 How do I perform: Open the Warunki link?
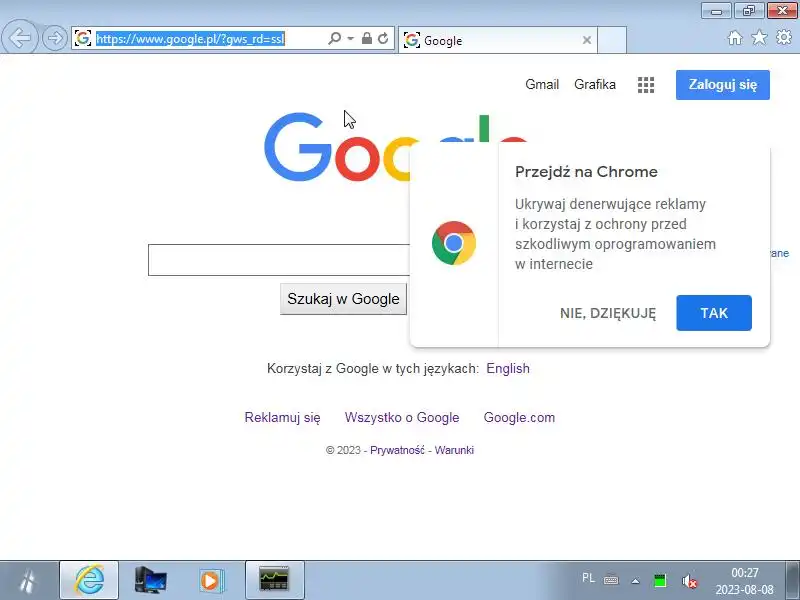[454, 450]
